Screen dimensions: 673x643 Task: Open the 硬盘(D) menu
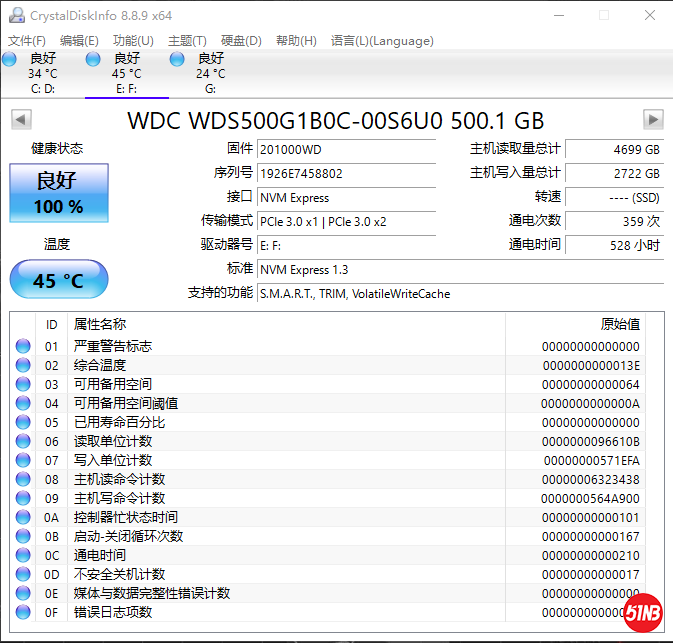pos(241,41)
